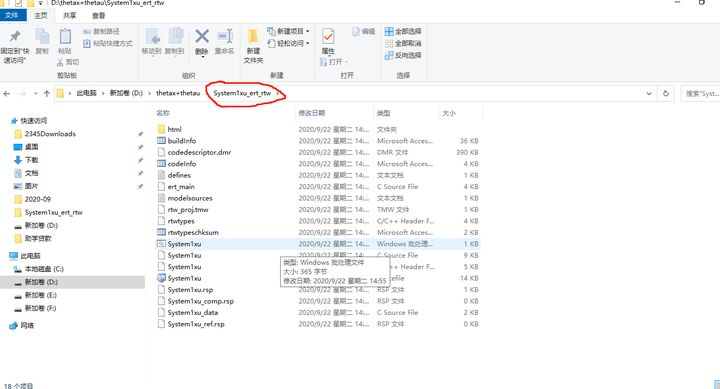Click the 粘贴 paste clipboard icon
The width and height of the screenshot is (720, 389).
(x=65, y=36)
